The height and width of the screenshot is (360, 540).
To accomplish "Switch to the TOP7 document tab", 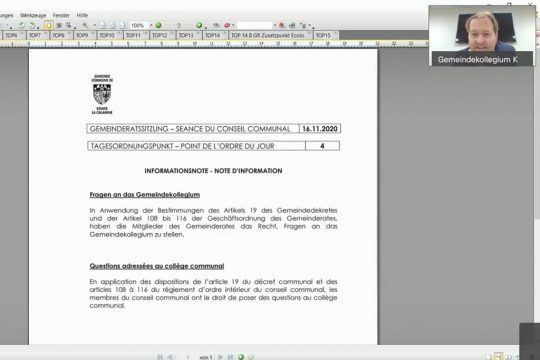I will [37, 35].
